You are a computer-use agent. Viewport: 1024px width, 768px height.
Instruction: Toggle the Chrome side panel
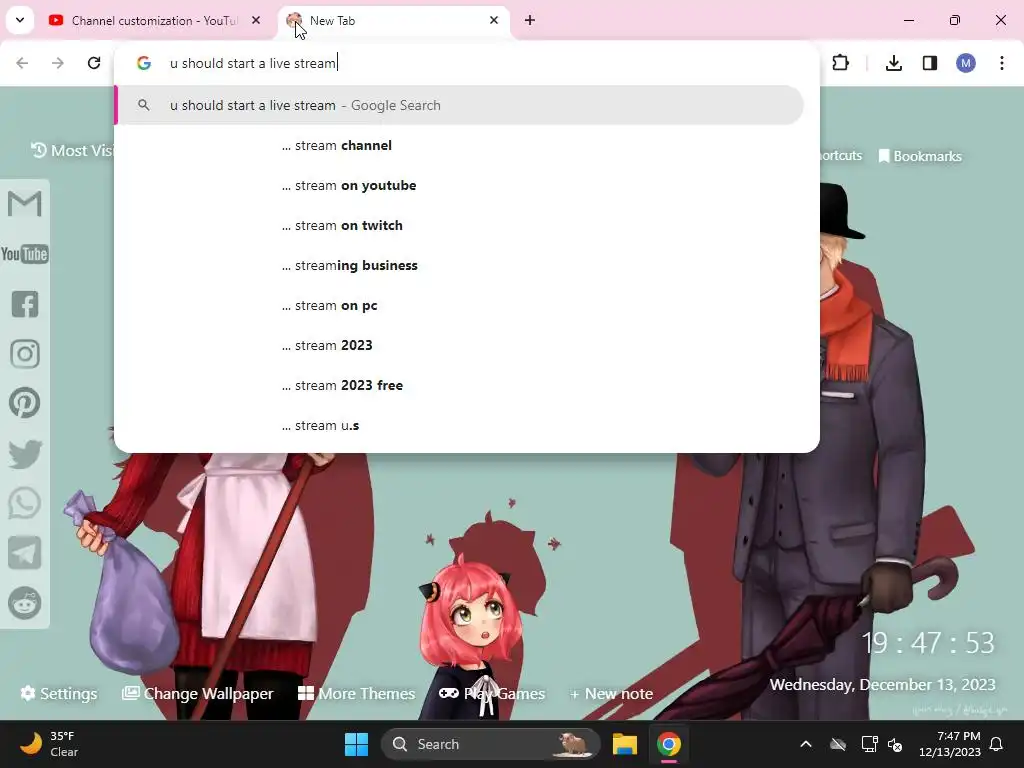pyautogui.click(x=930, y=63)
